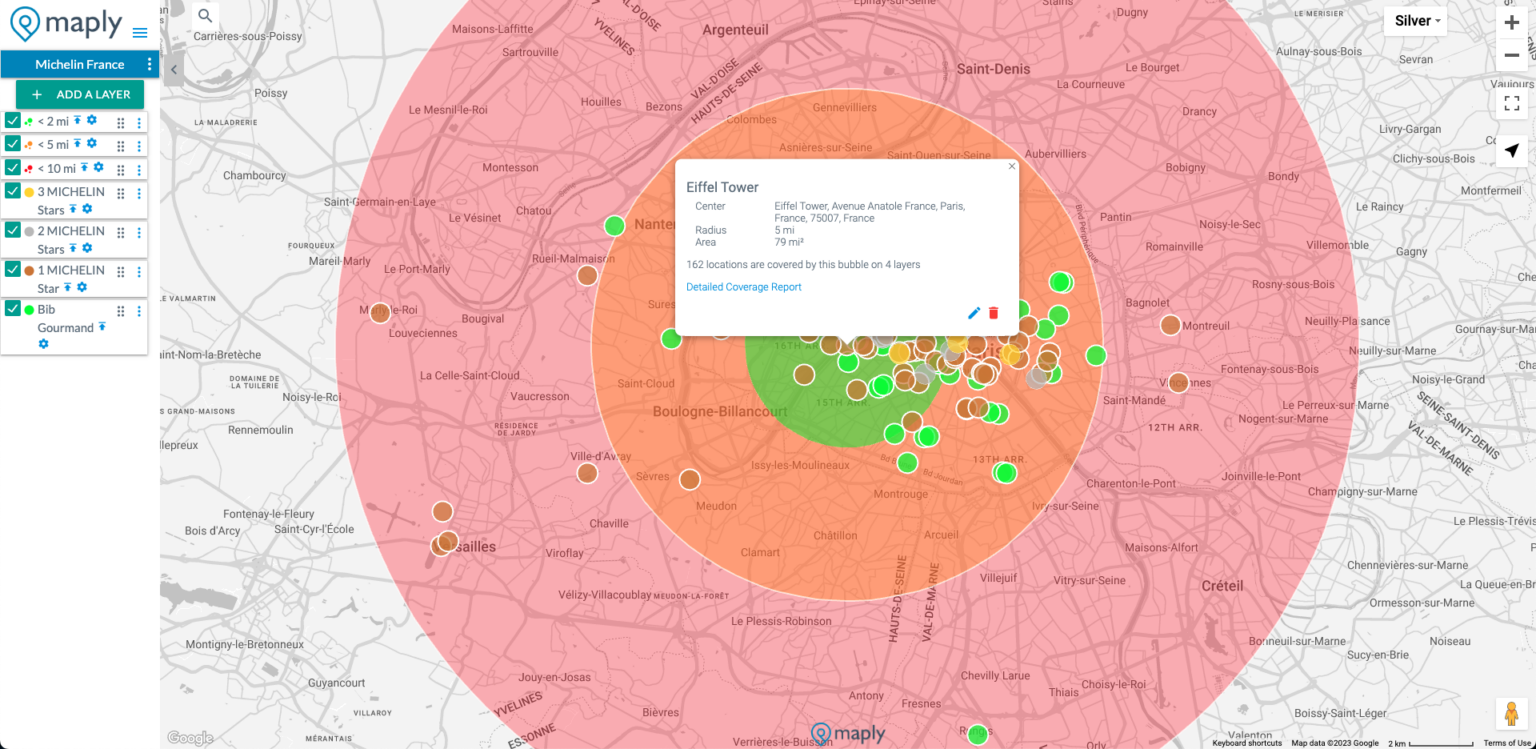Screen dimensions: 1536x749
Task: Click the Maply logo
Action: tap(62, 22)
